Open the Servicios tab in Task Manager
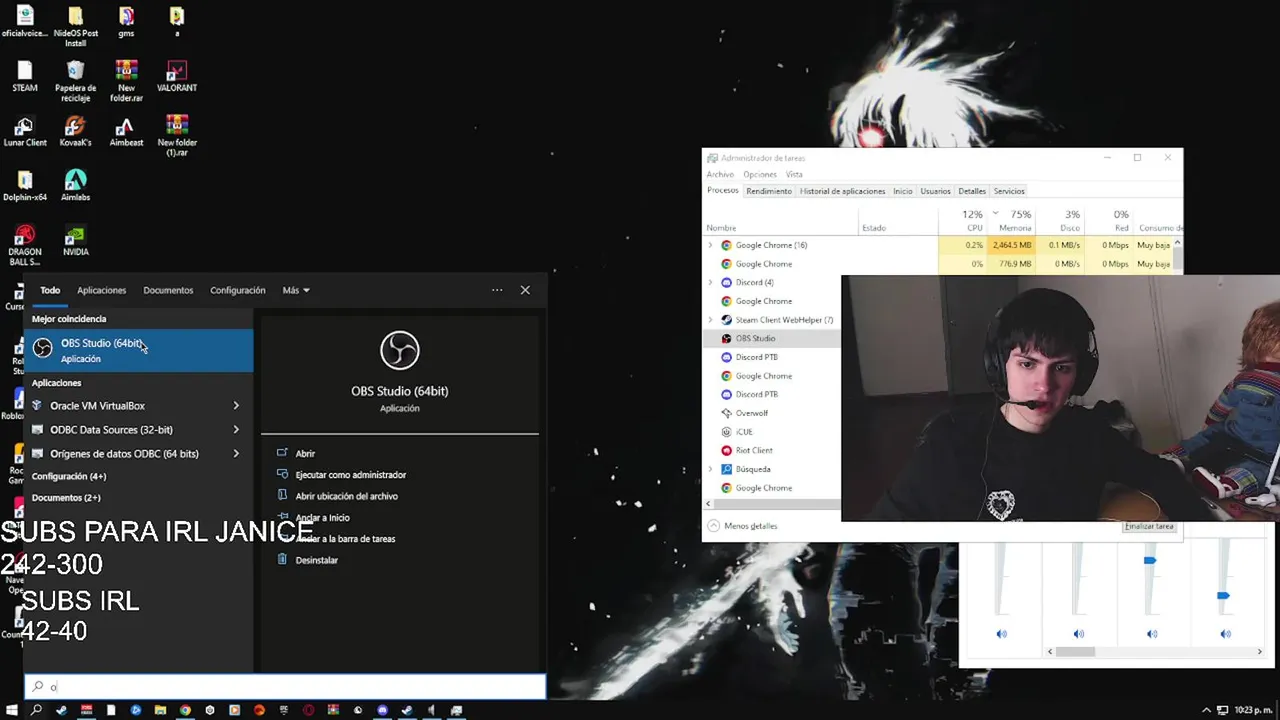 (1009, 191)
